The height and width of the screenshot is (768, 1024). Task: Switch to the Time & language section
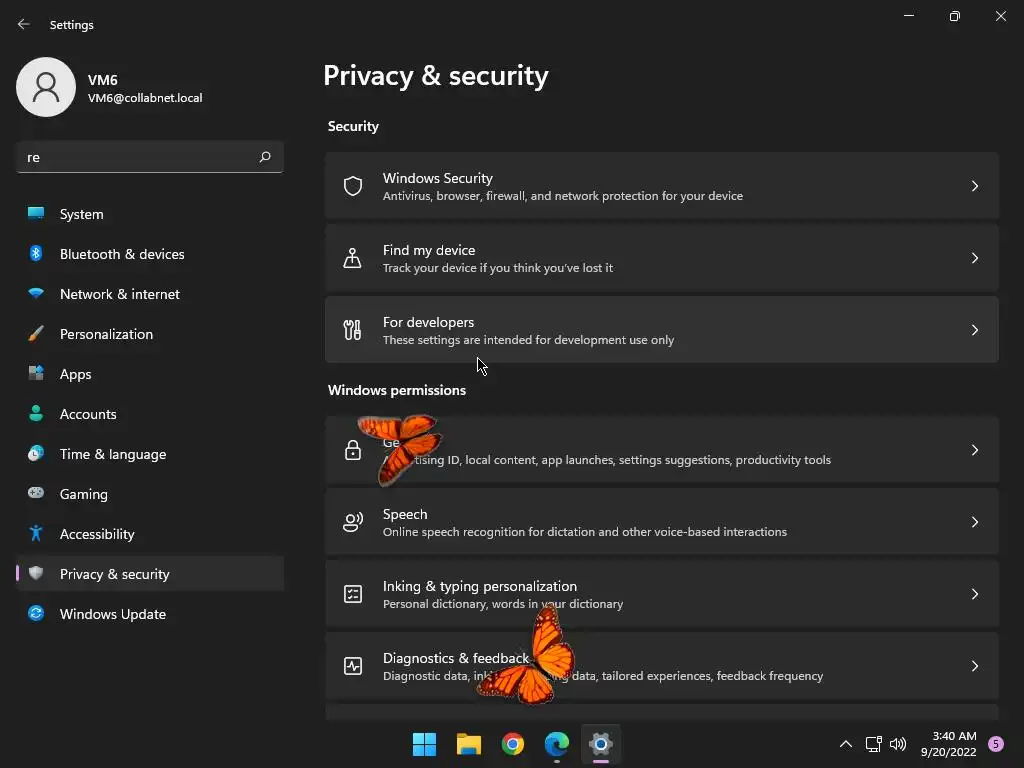(113, 454)
